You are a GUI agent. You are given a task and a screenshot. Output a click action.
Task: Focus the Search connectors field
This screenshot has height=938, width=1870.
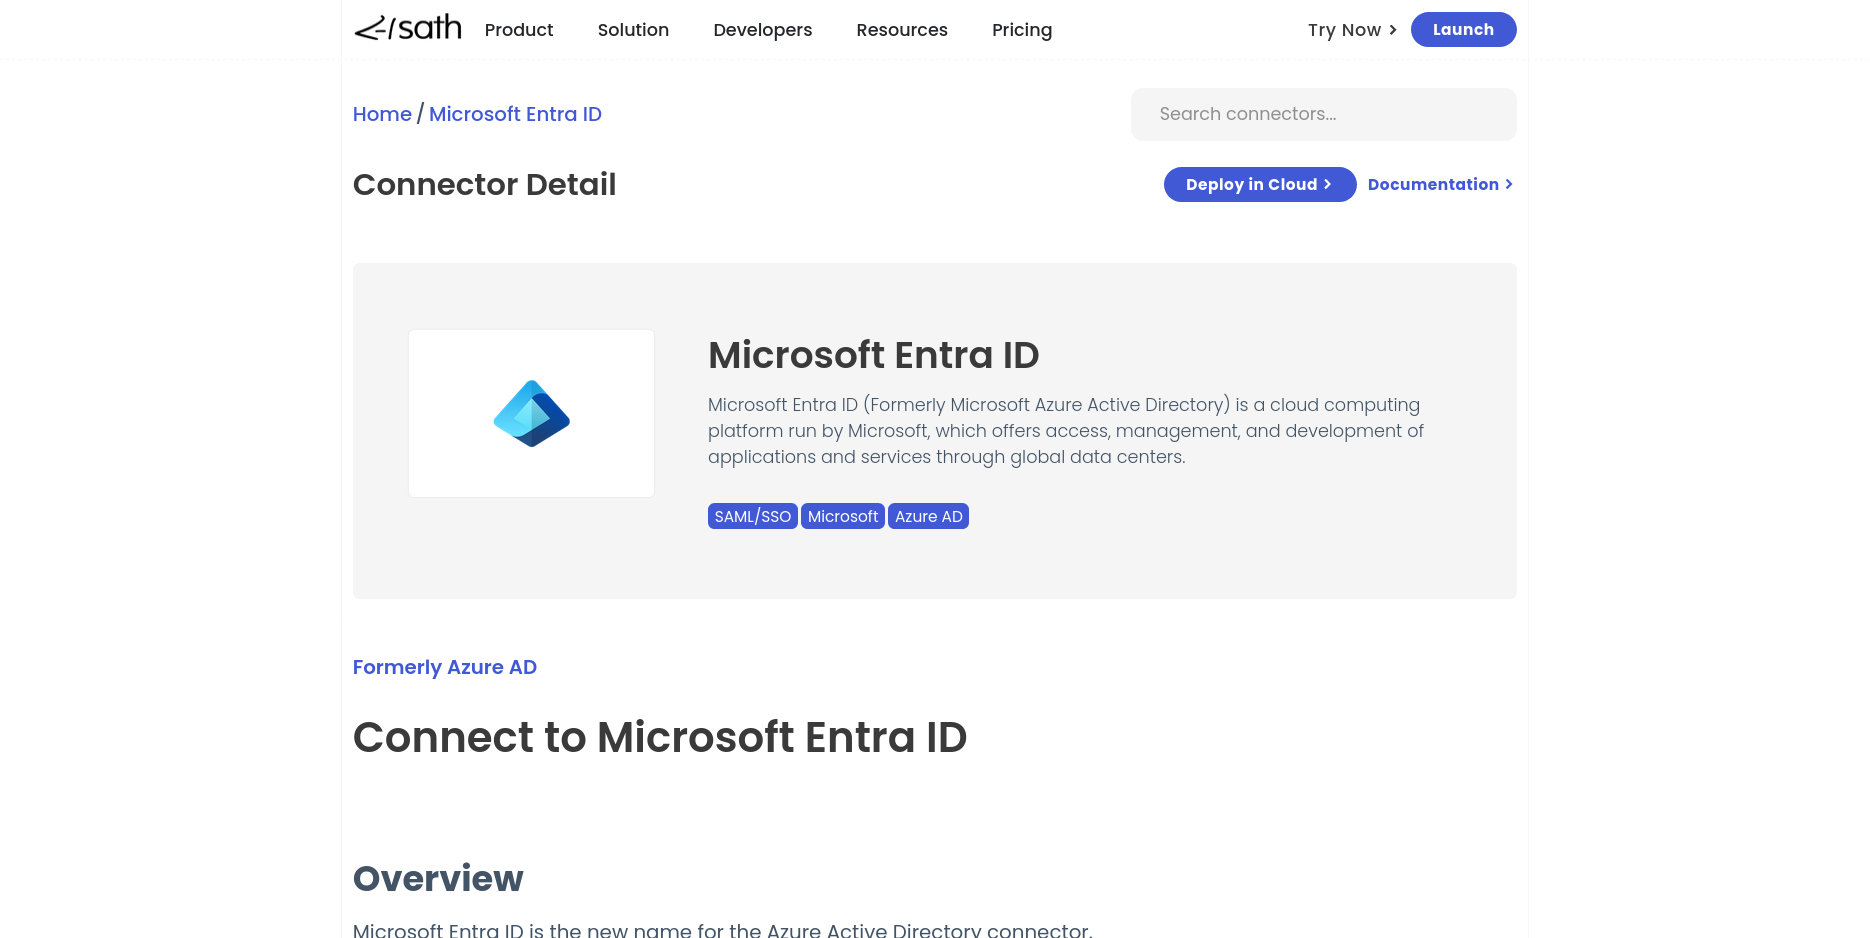(1323, 114)
